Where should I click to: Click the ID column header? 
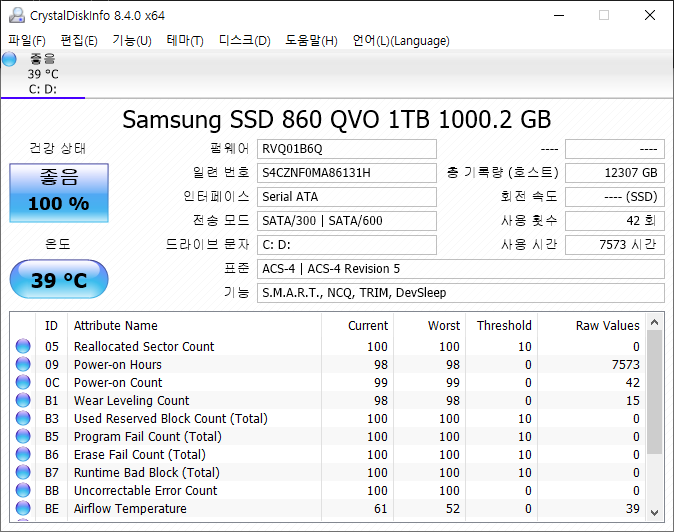point(51,326)
